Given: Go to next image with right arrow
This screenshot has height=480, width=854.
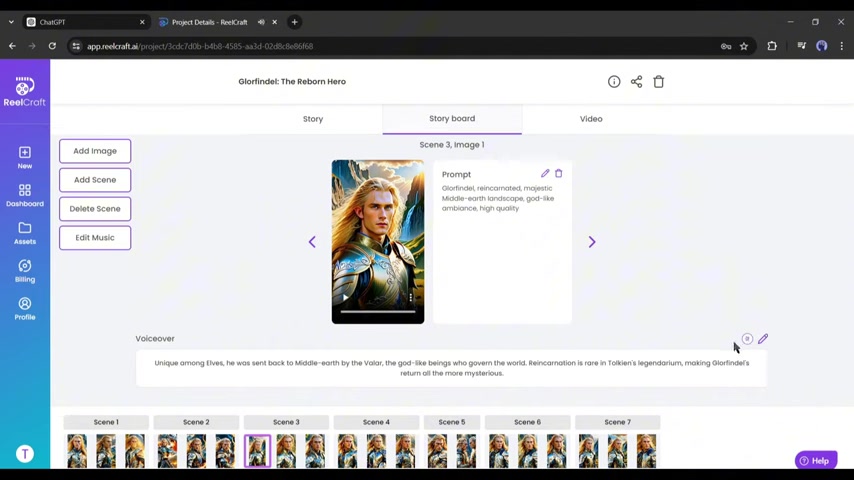Looking at the screenshot, I should (591, 241).
